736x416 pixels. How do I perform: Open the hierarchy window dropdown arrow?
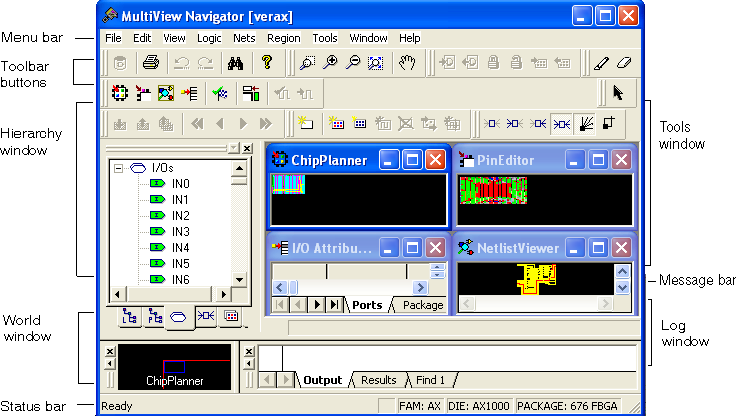point(234,148)
